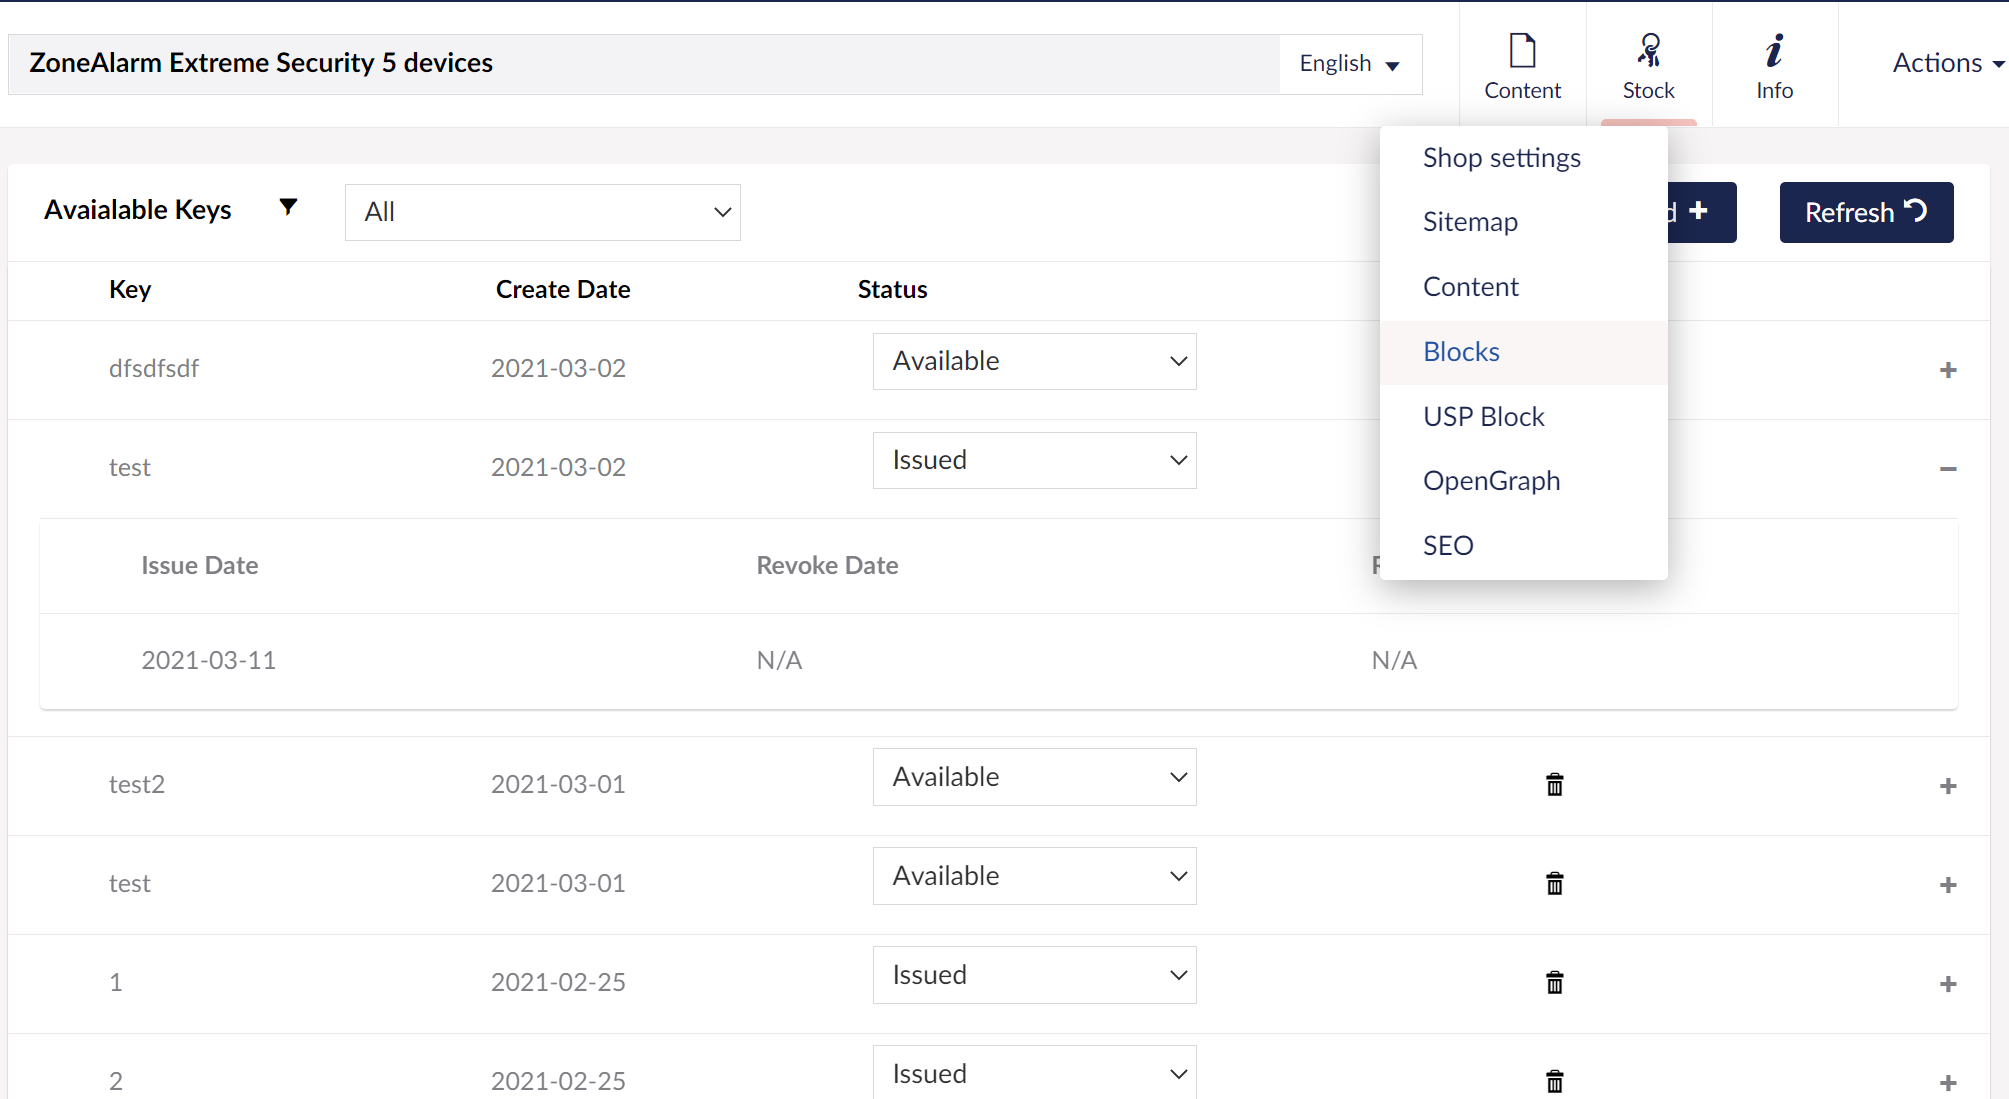This screenshot has width=2009, height=1099.
Task: Delete key 1 with the trash icon
Action: coord(1554,983)
